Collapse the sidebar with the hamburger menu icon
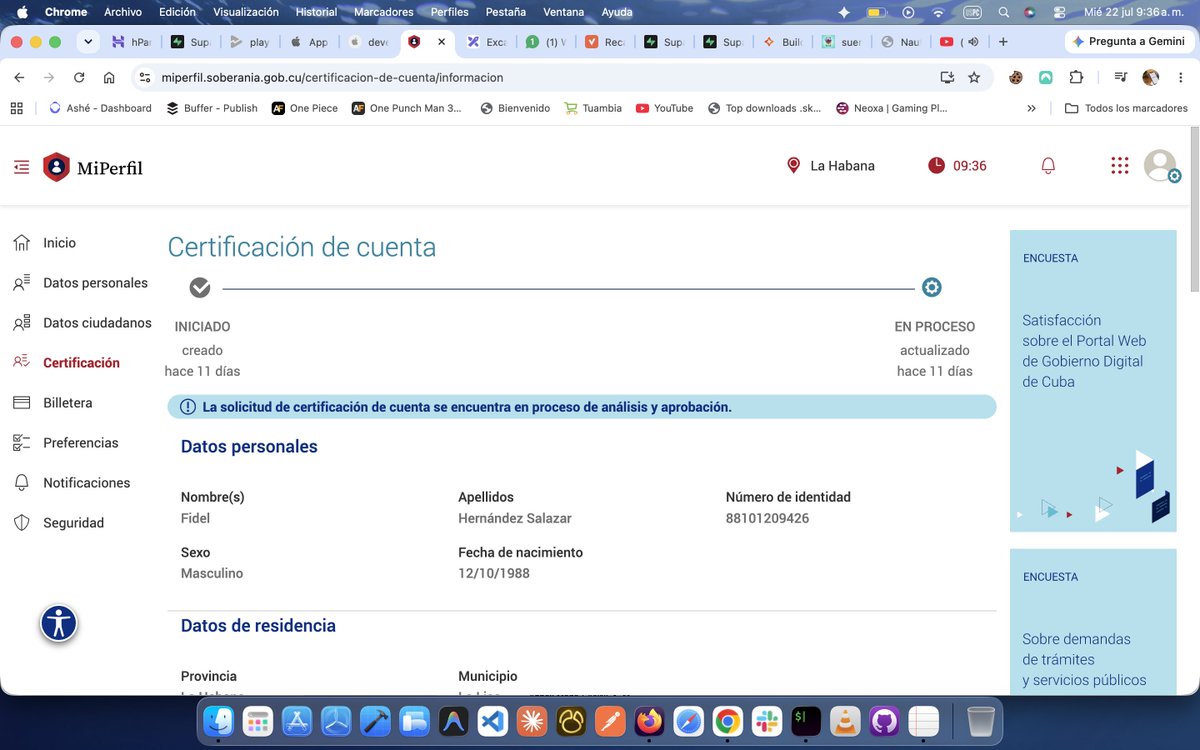Viewport: 1200px width, 750px height. tap(21, 167)
